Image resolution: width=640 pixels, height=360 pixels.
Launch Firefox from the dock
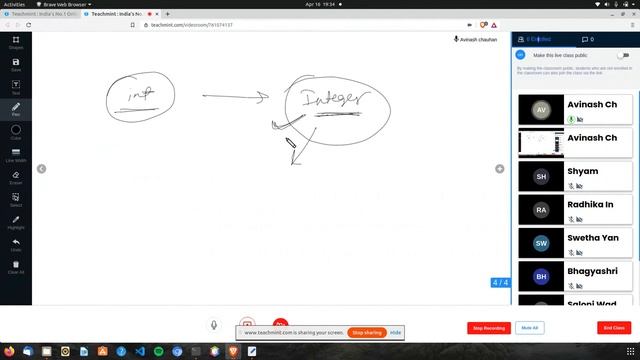(9, 351)
